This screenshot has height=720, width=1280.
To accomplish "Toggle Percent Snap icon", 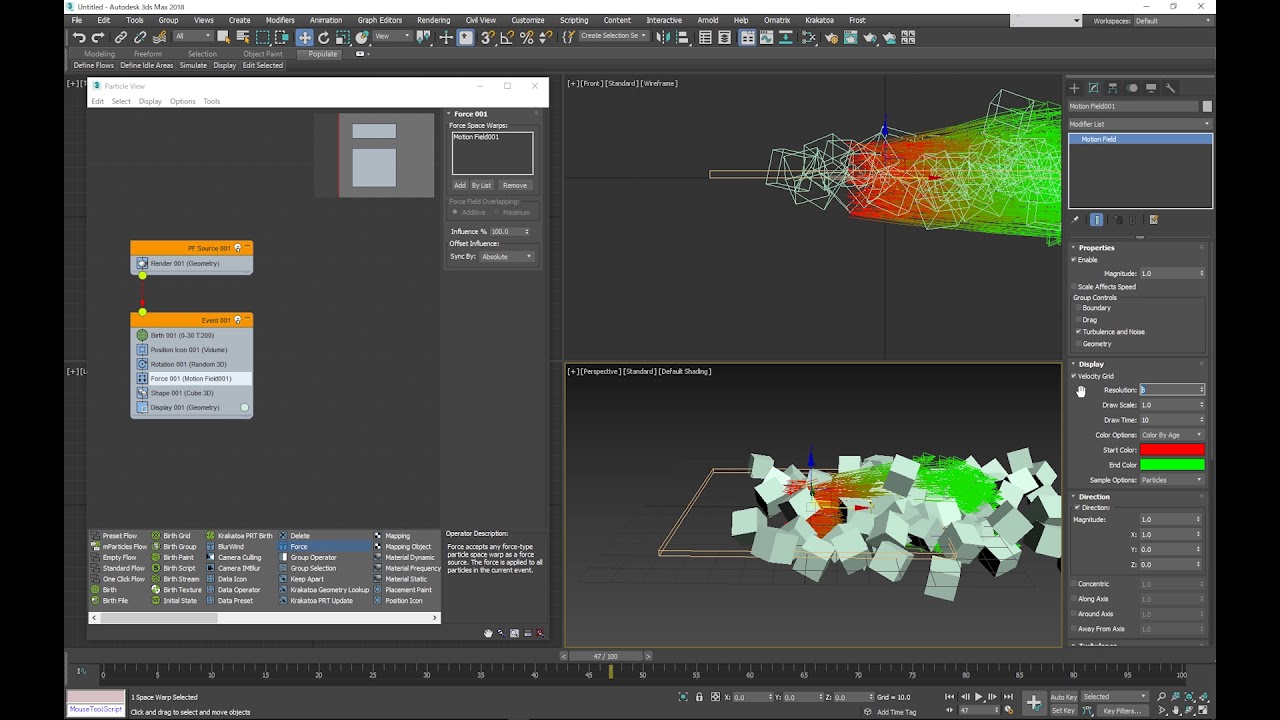I will 526,37.
